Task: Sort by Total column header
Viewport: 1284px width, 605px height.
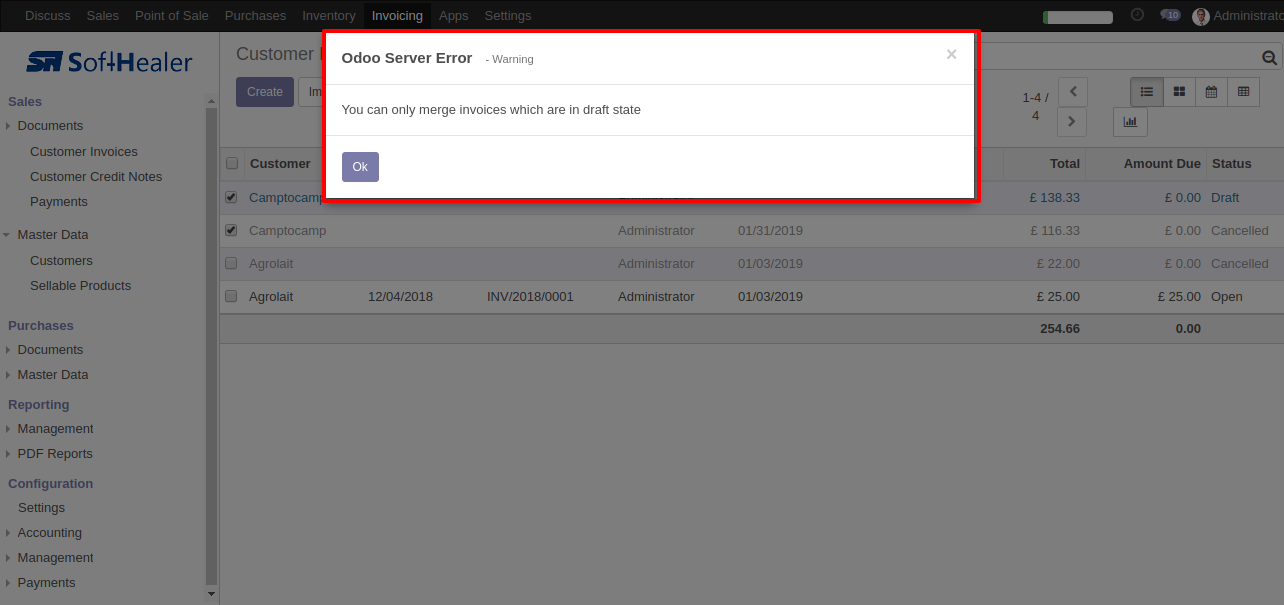Action: [x=1064, y=163]
